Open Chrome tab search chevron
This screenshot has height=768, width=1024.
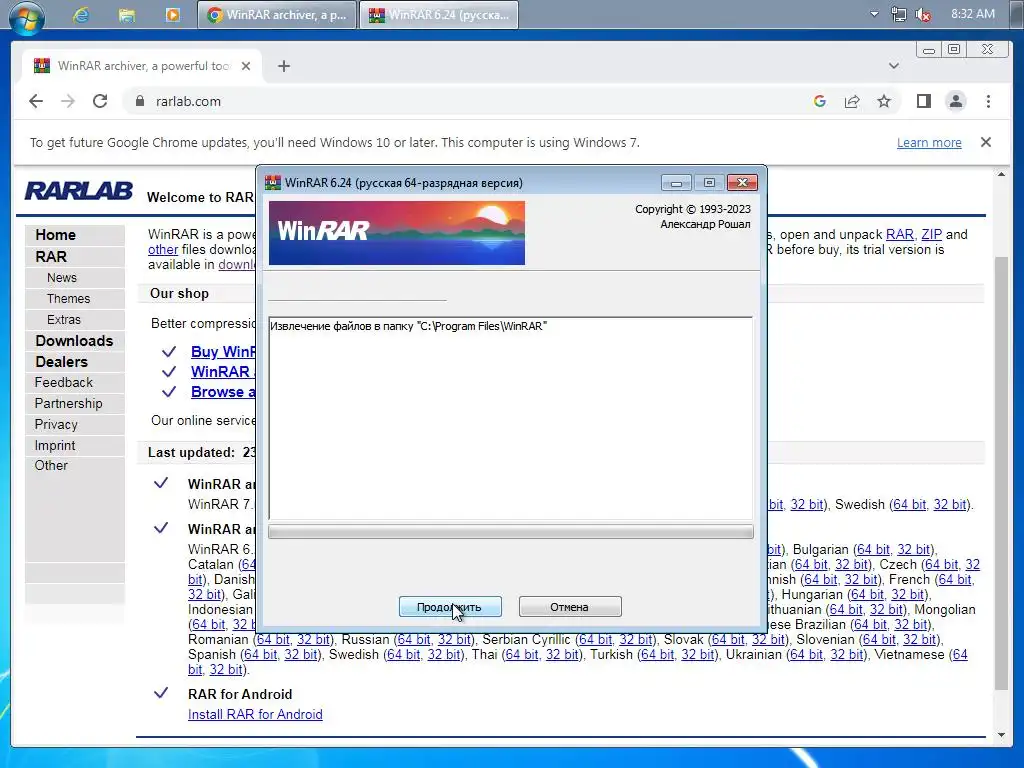894,66
